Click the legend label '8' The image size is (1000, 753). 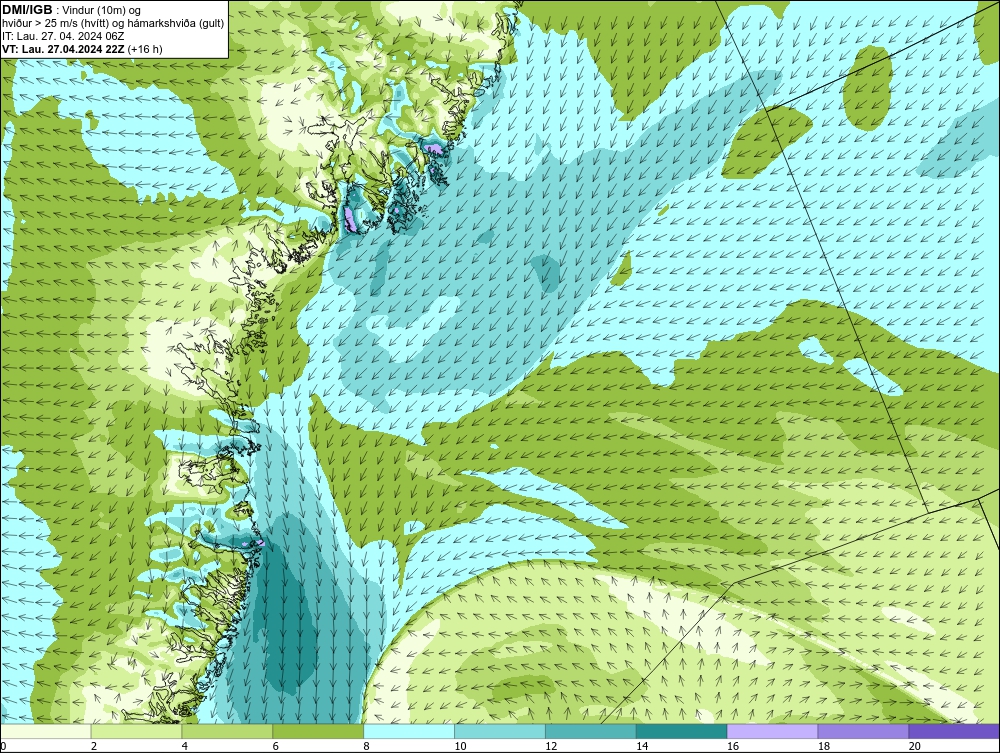tap(367, 746)
